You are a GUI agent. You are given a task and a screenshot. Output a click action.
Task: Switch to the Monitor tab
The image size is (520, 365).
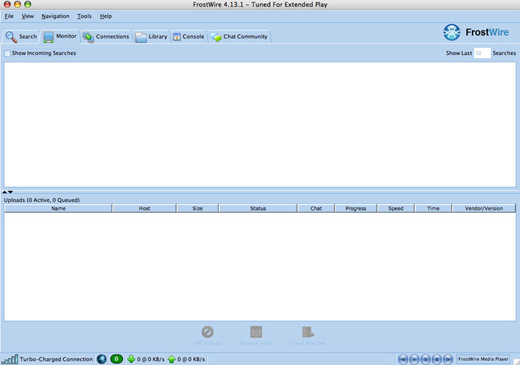point(60,36)
